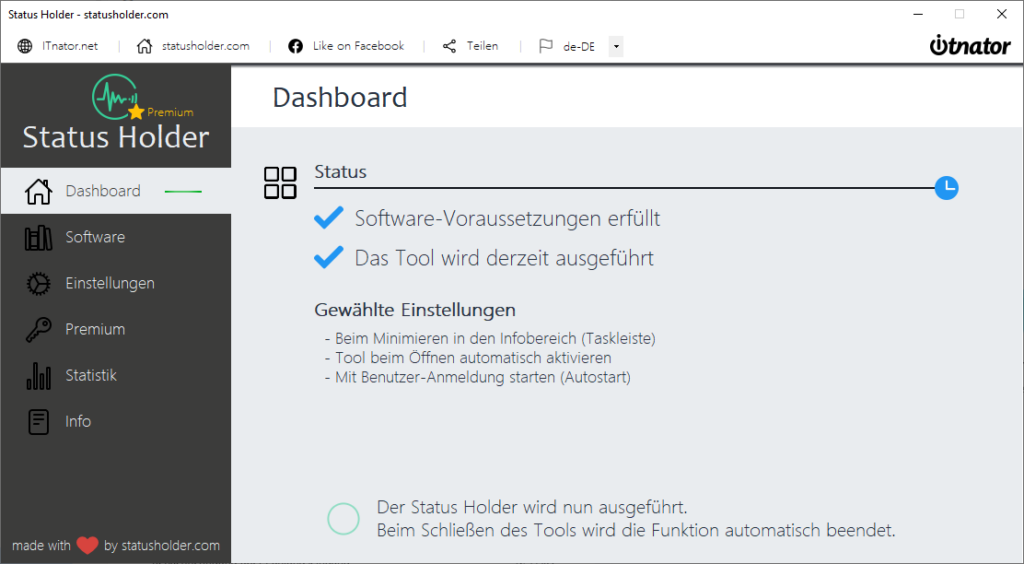Image resolution: width=1024 pixels, height=564 pixels.
Task: Click the globe icon beside ITnator.net
Action: (25, 46)
